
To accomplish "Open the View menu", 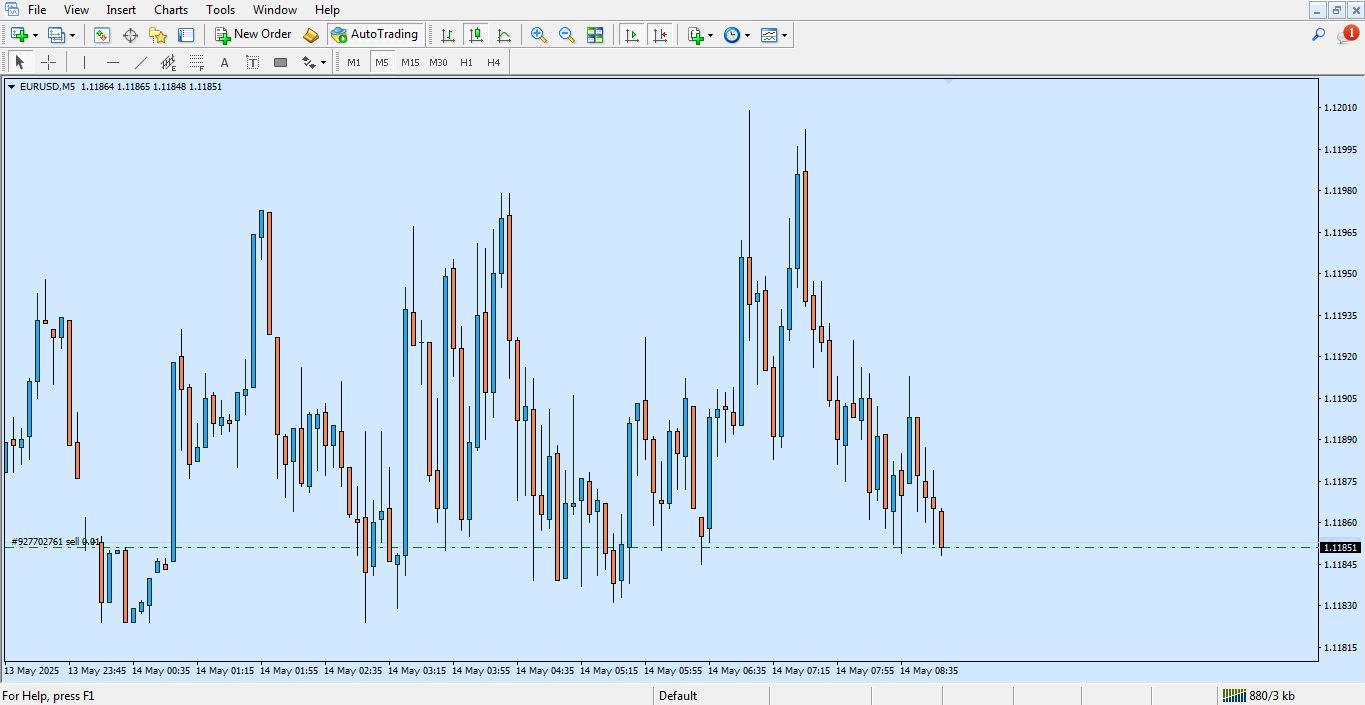I will coord(76,10).
